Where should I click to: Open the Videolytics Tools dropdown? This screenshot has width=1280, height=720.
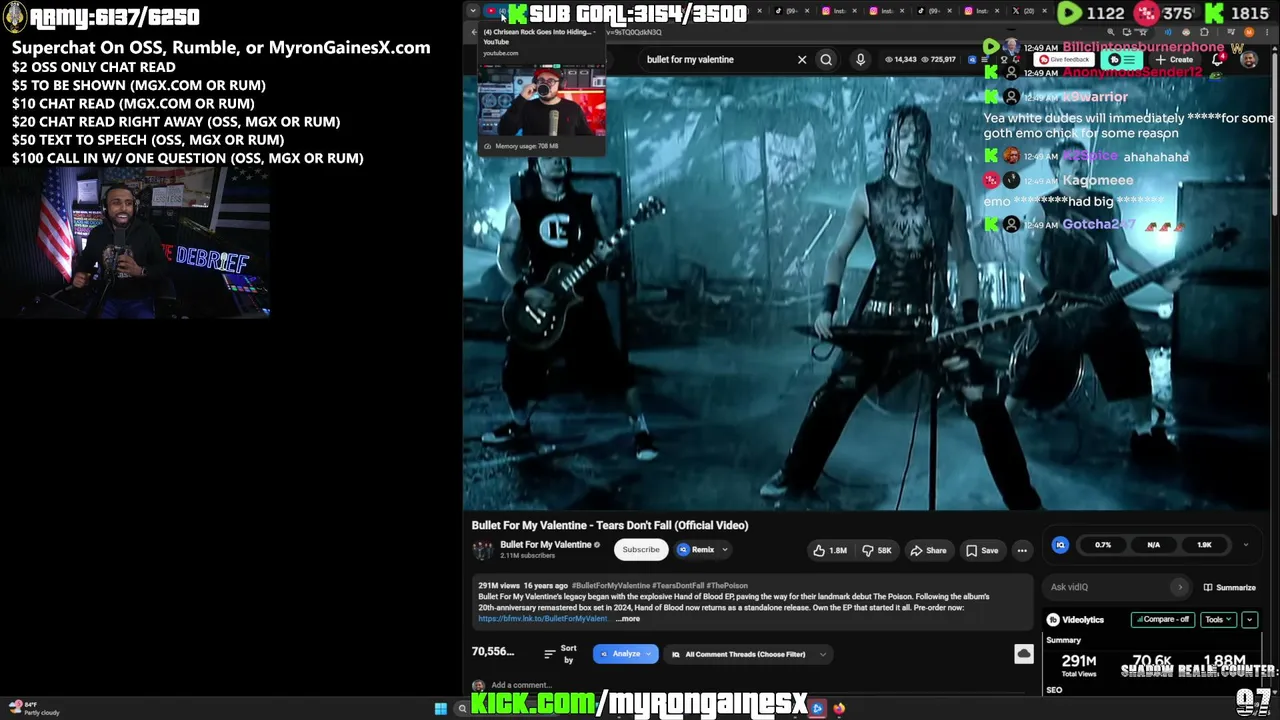1219,620
